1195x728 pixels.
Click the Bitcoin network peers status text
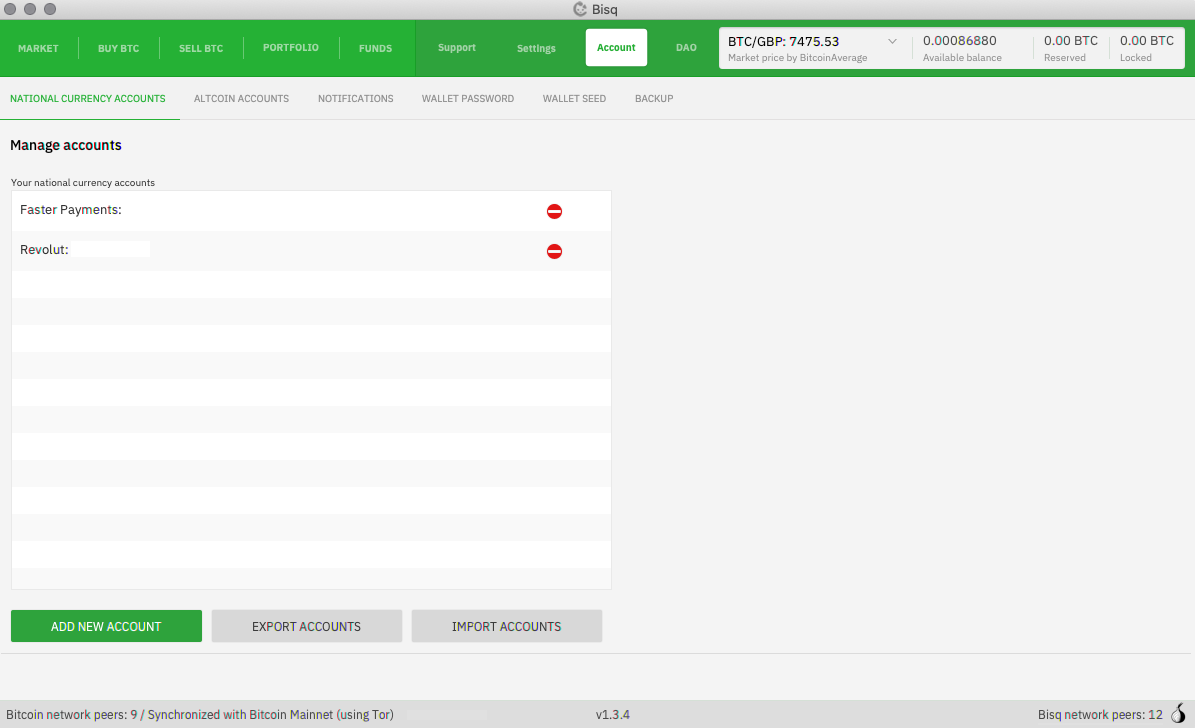tap(200, 714)
